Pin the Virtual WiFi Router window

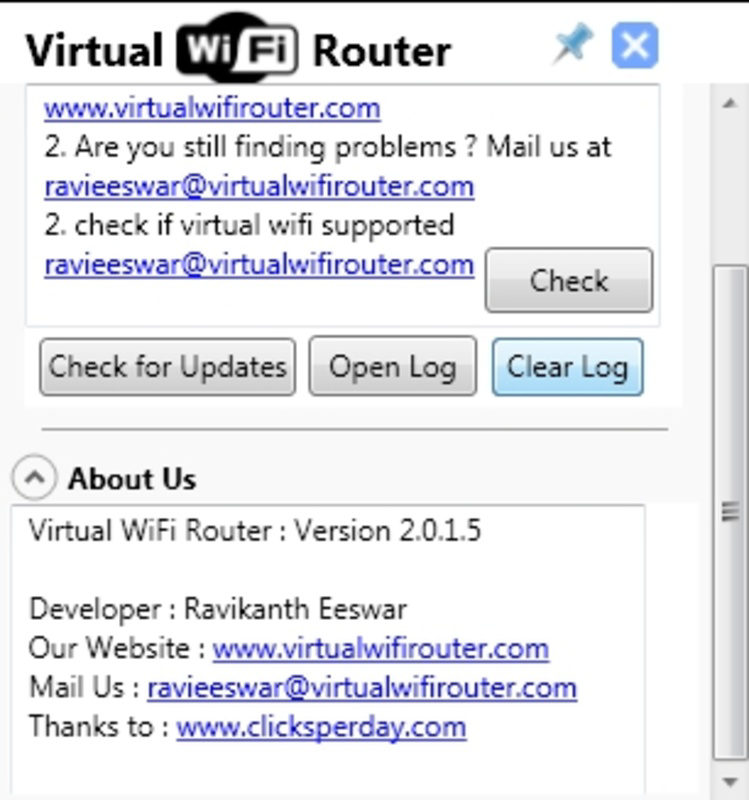point(573,44)
